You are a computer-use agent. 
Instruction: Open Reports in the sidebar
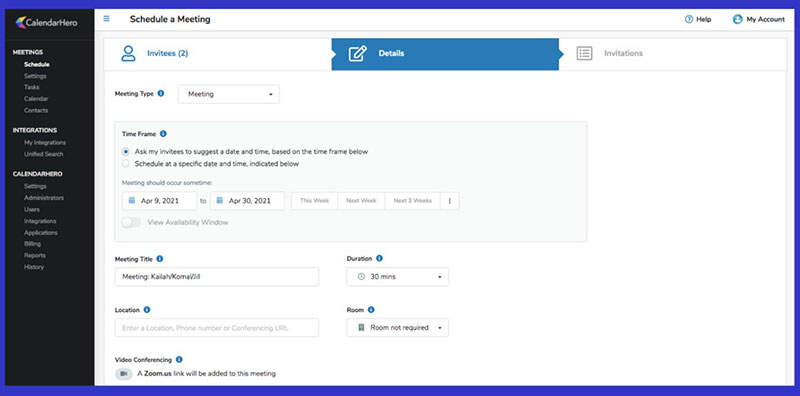[x=35, y=255]
